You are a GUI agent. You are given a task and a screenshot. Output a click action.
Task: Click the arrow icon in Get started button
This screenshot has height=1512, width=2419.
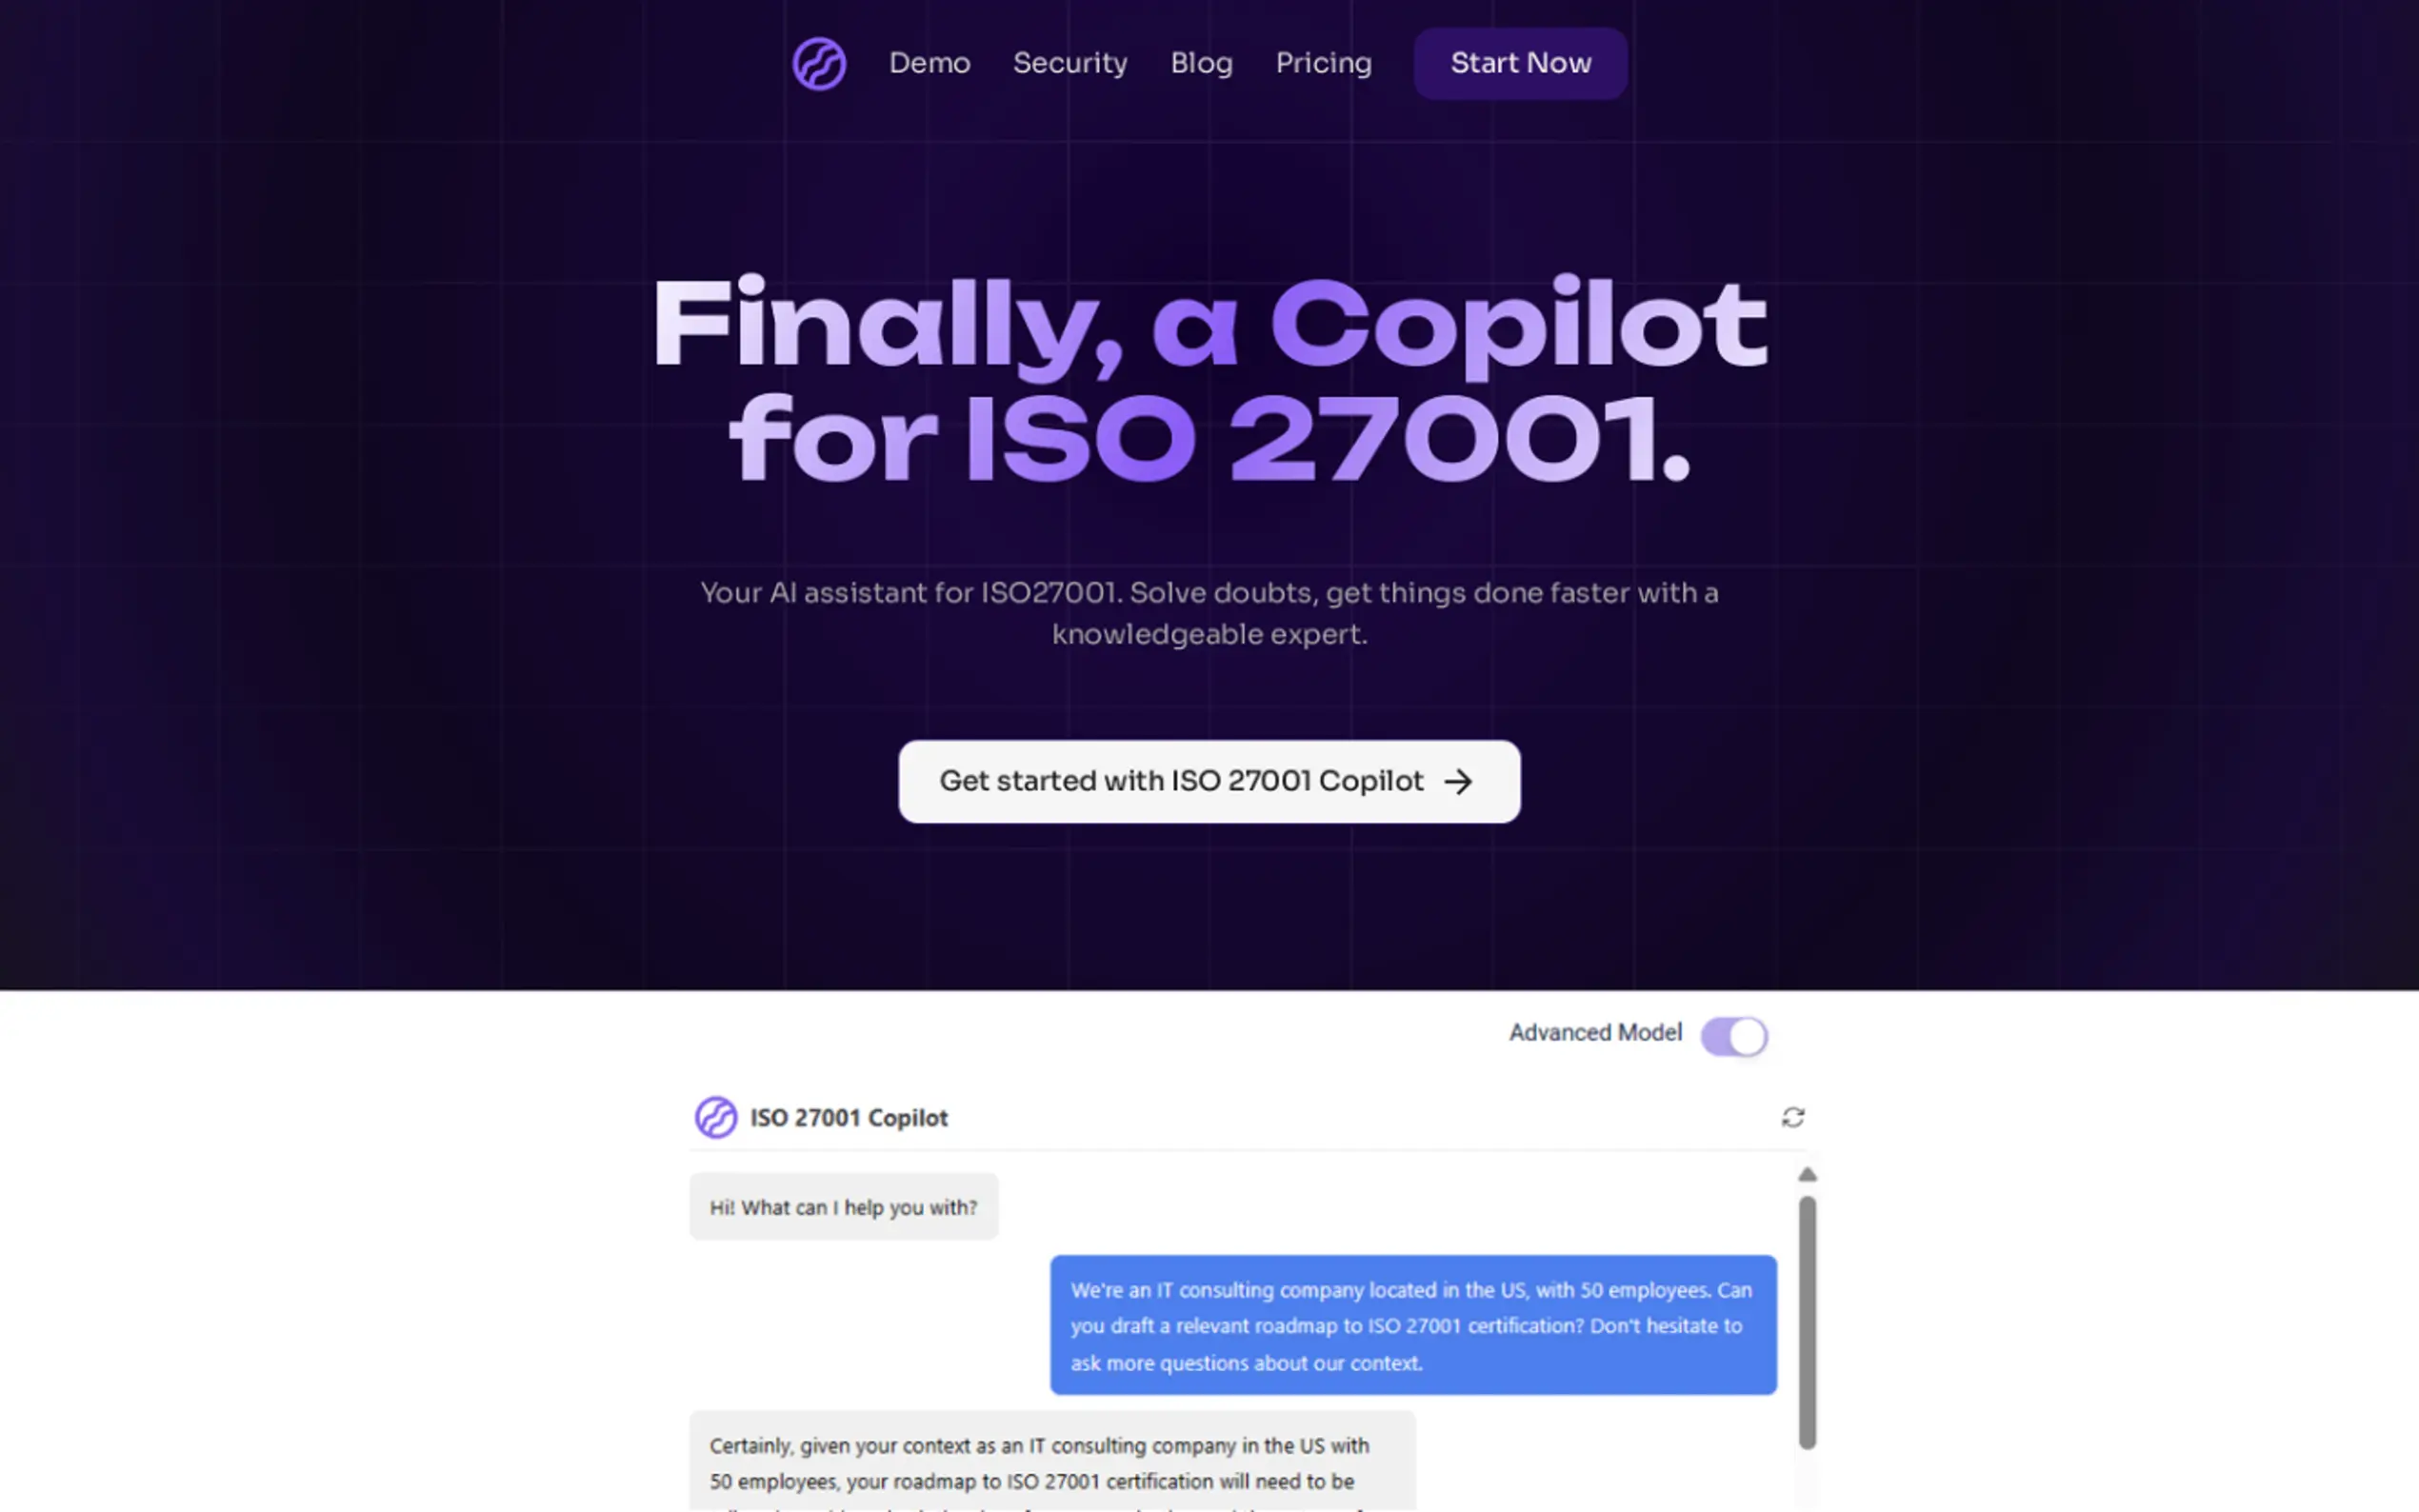click(1458, 782)
